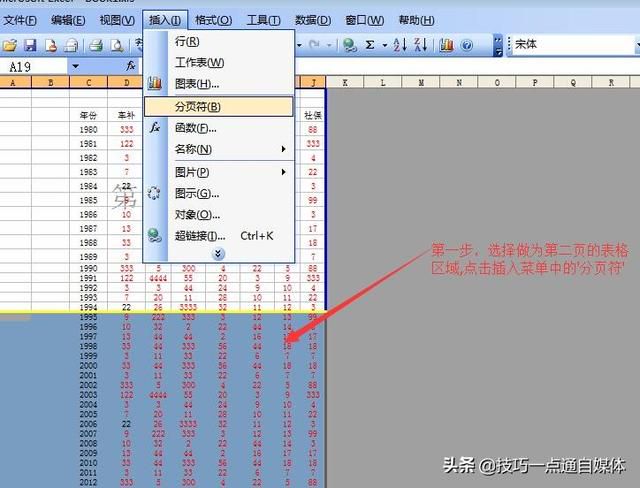
Task: Open the 宋体 font name combo box
Action: [x=573, y=44]
